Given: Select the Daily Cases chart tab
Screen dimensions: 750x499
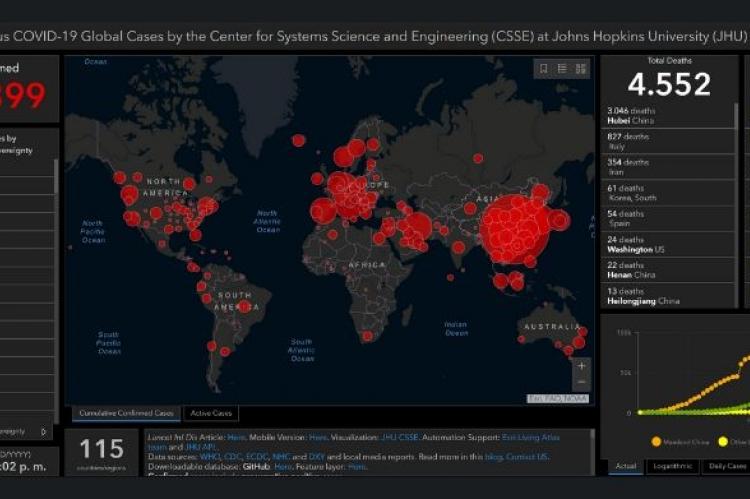Looking at the screenshot, I should tap(726, 466).
